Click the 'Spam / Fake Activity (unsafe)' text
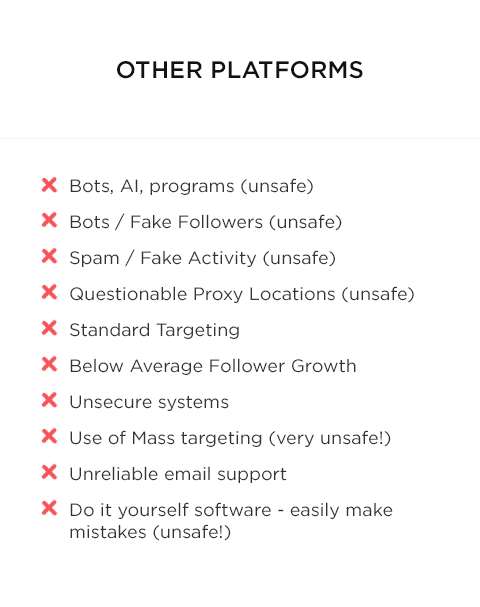Viewport: 480px width, 607px height. [202, 258]
